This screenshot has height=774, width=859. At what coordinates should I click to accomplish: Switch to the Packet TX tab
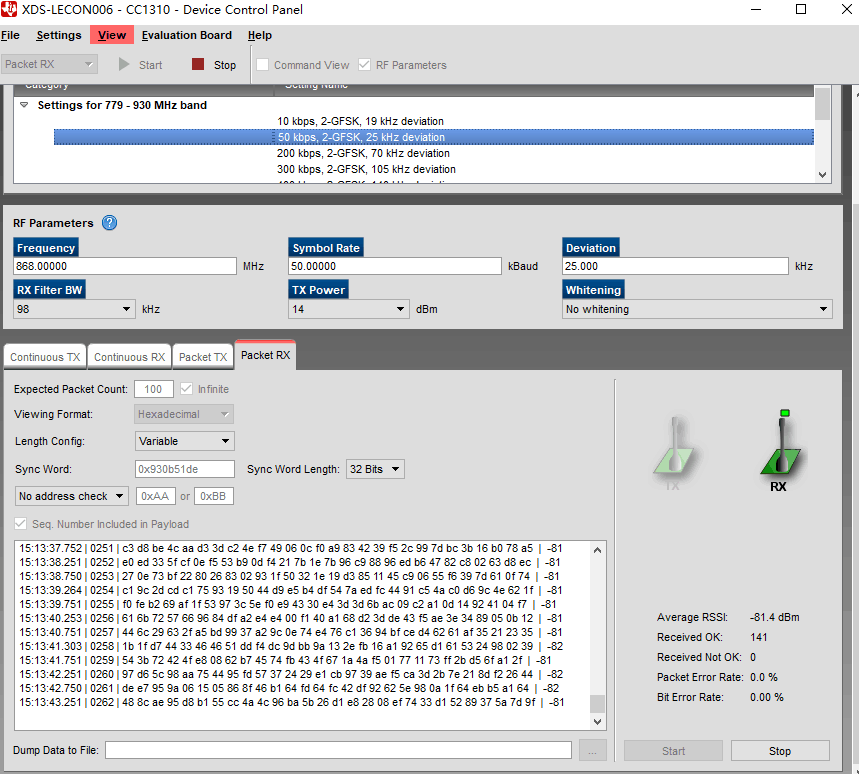pyautogui.click(x=203, y=357)
